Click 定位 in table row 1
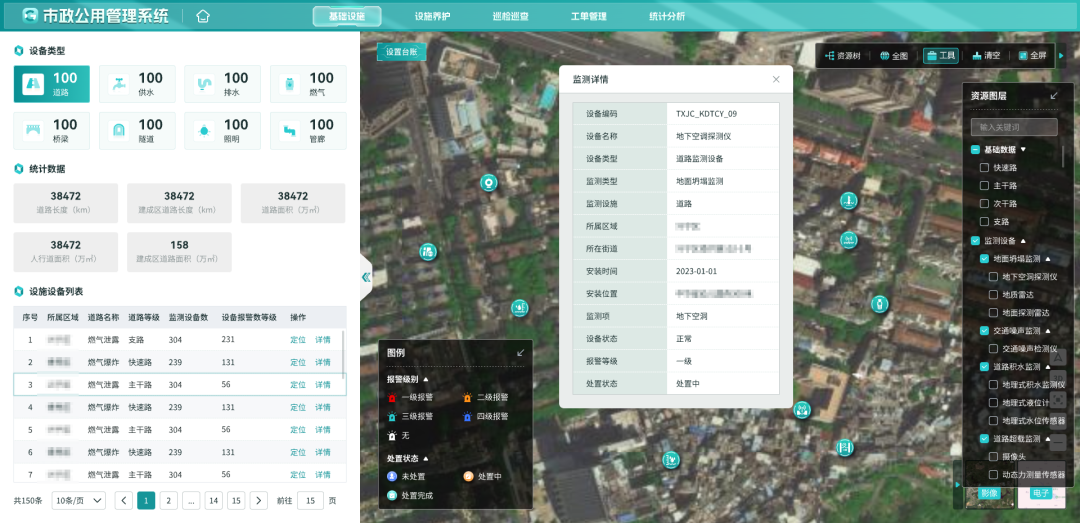Screen dimensions: 1080x523 298,339
